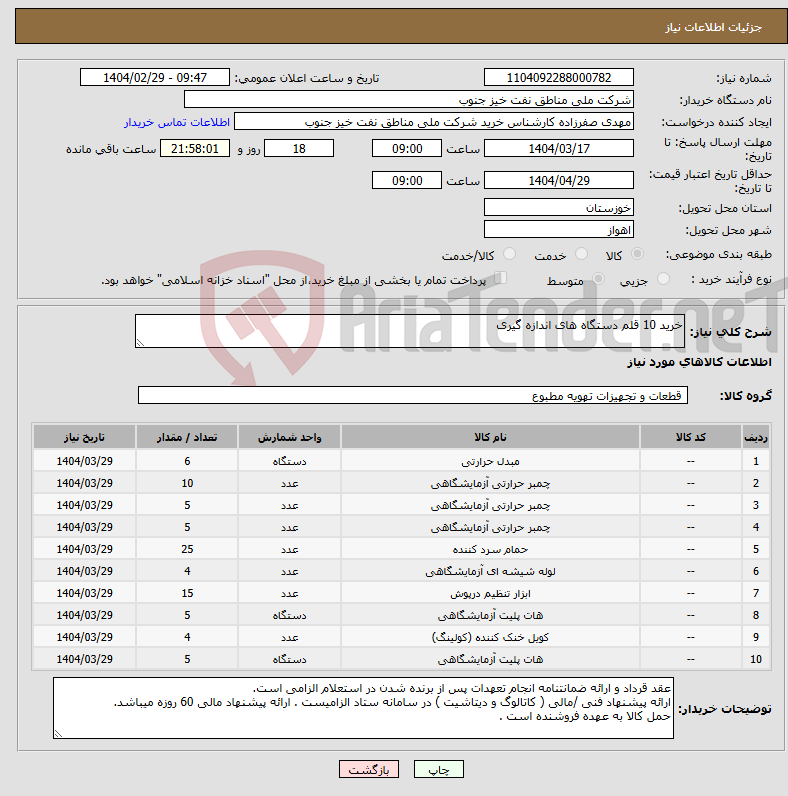Click the need date 1404/03/29 in row 10
Viewport: 788px width, 796px height.
84,659
